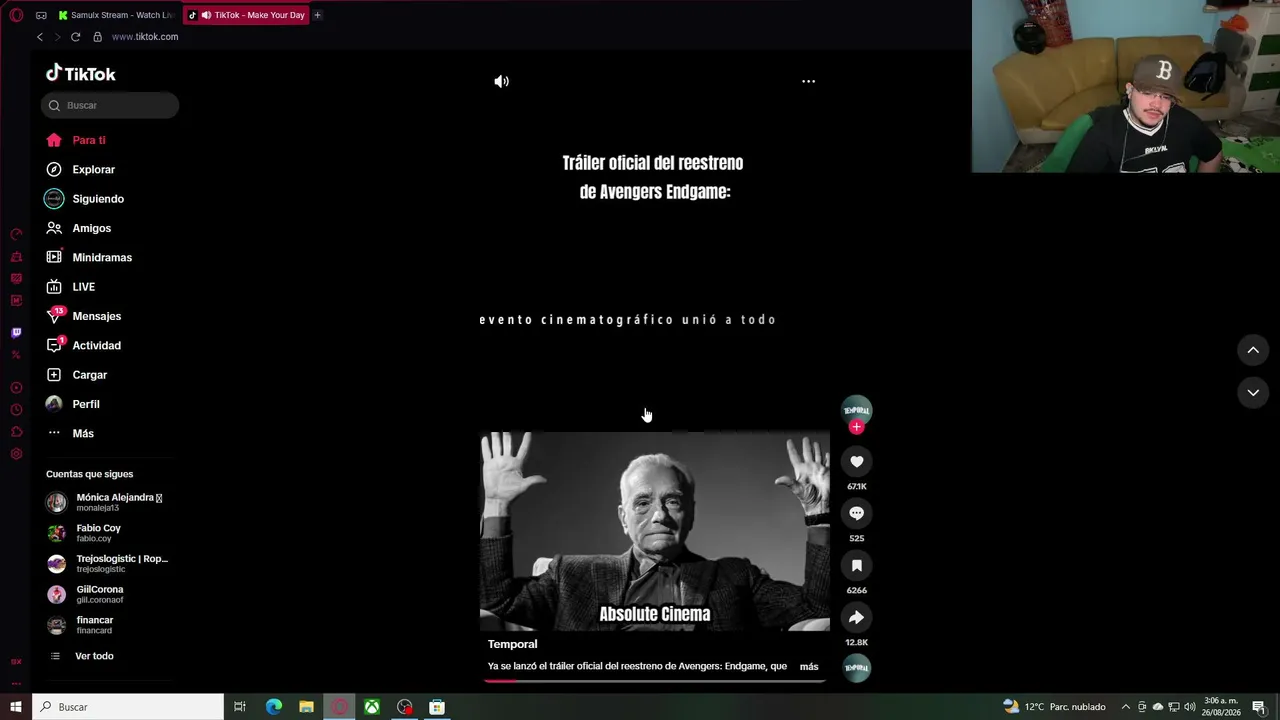Click the address bar showing www.tiktok.com
Image resolution: width=1280 pixels, height=720 pixels.
(145, 37)
